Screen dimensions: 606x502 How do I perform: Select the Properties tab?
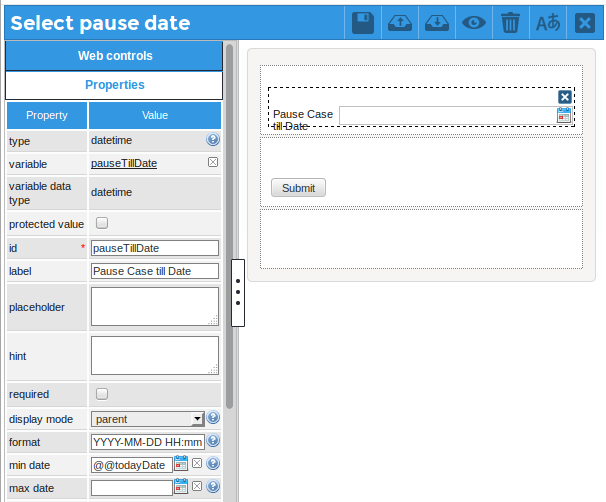point(115,85)
